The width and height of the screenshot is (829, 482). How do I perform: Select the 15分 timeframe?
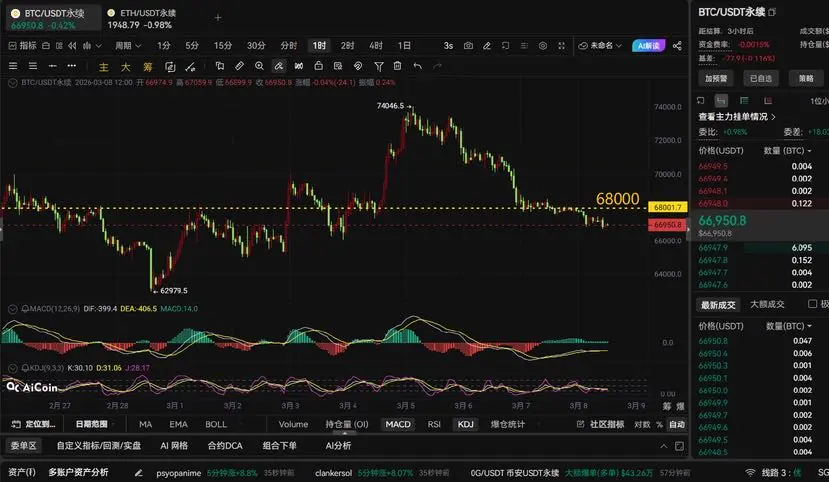click(223, 46)
